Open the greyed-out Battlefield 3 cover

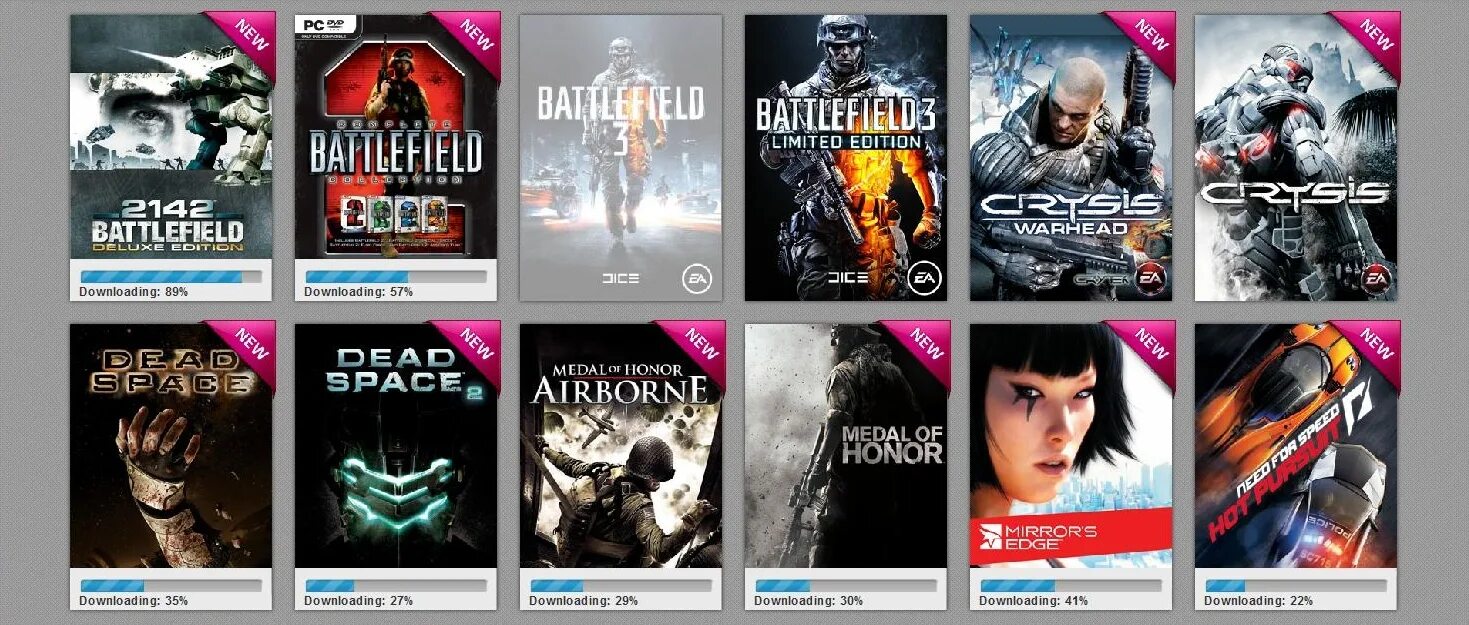[x=621, y=157]
